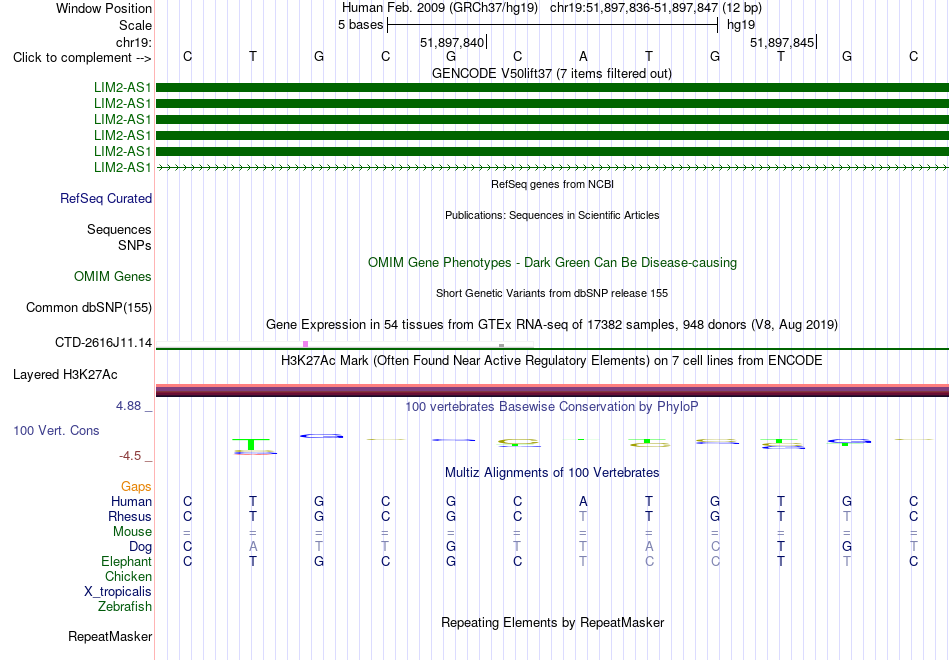The height and width of the screenshot is (660, 950).
Task: Click base A in the Human alignment row
Action: click(x=583, y=501)
